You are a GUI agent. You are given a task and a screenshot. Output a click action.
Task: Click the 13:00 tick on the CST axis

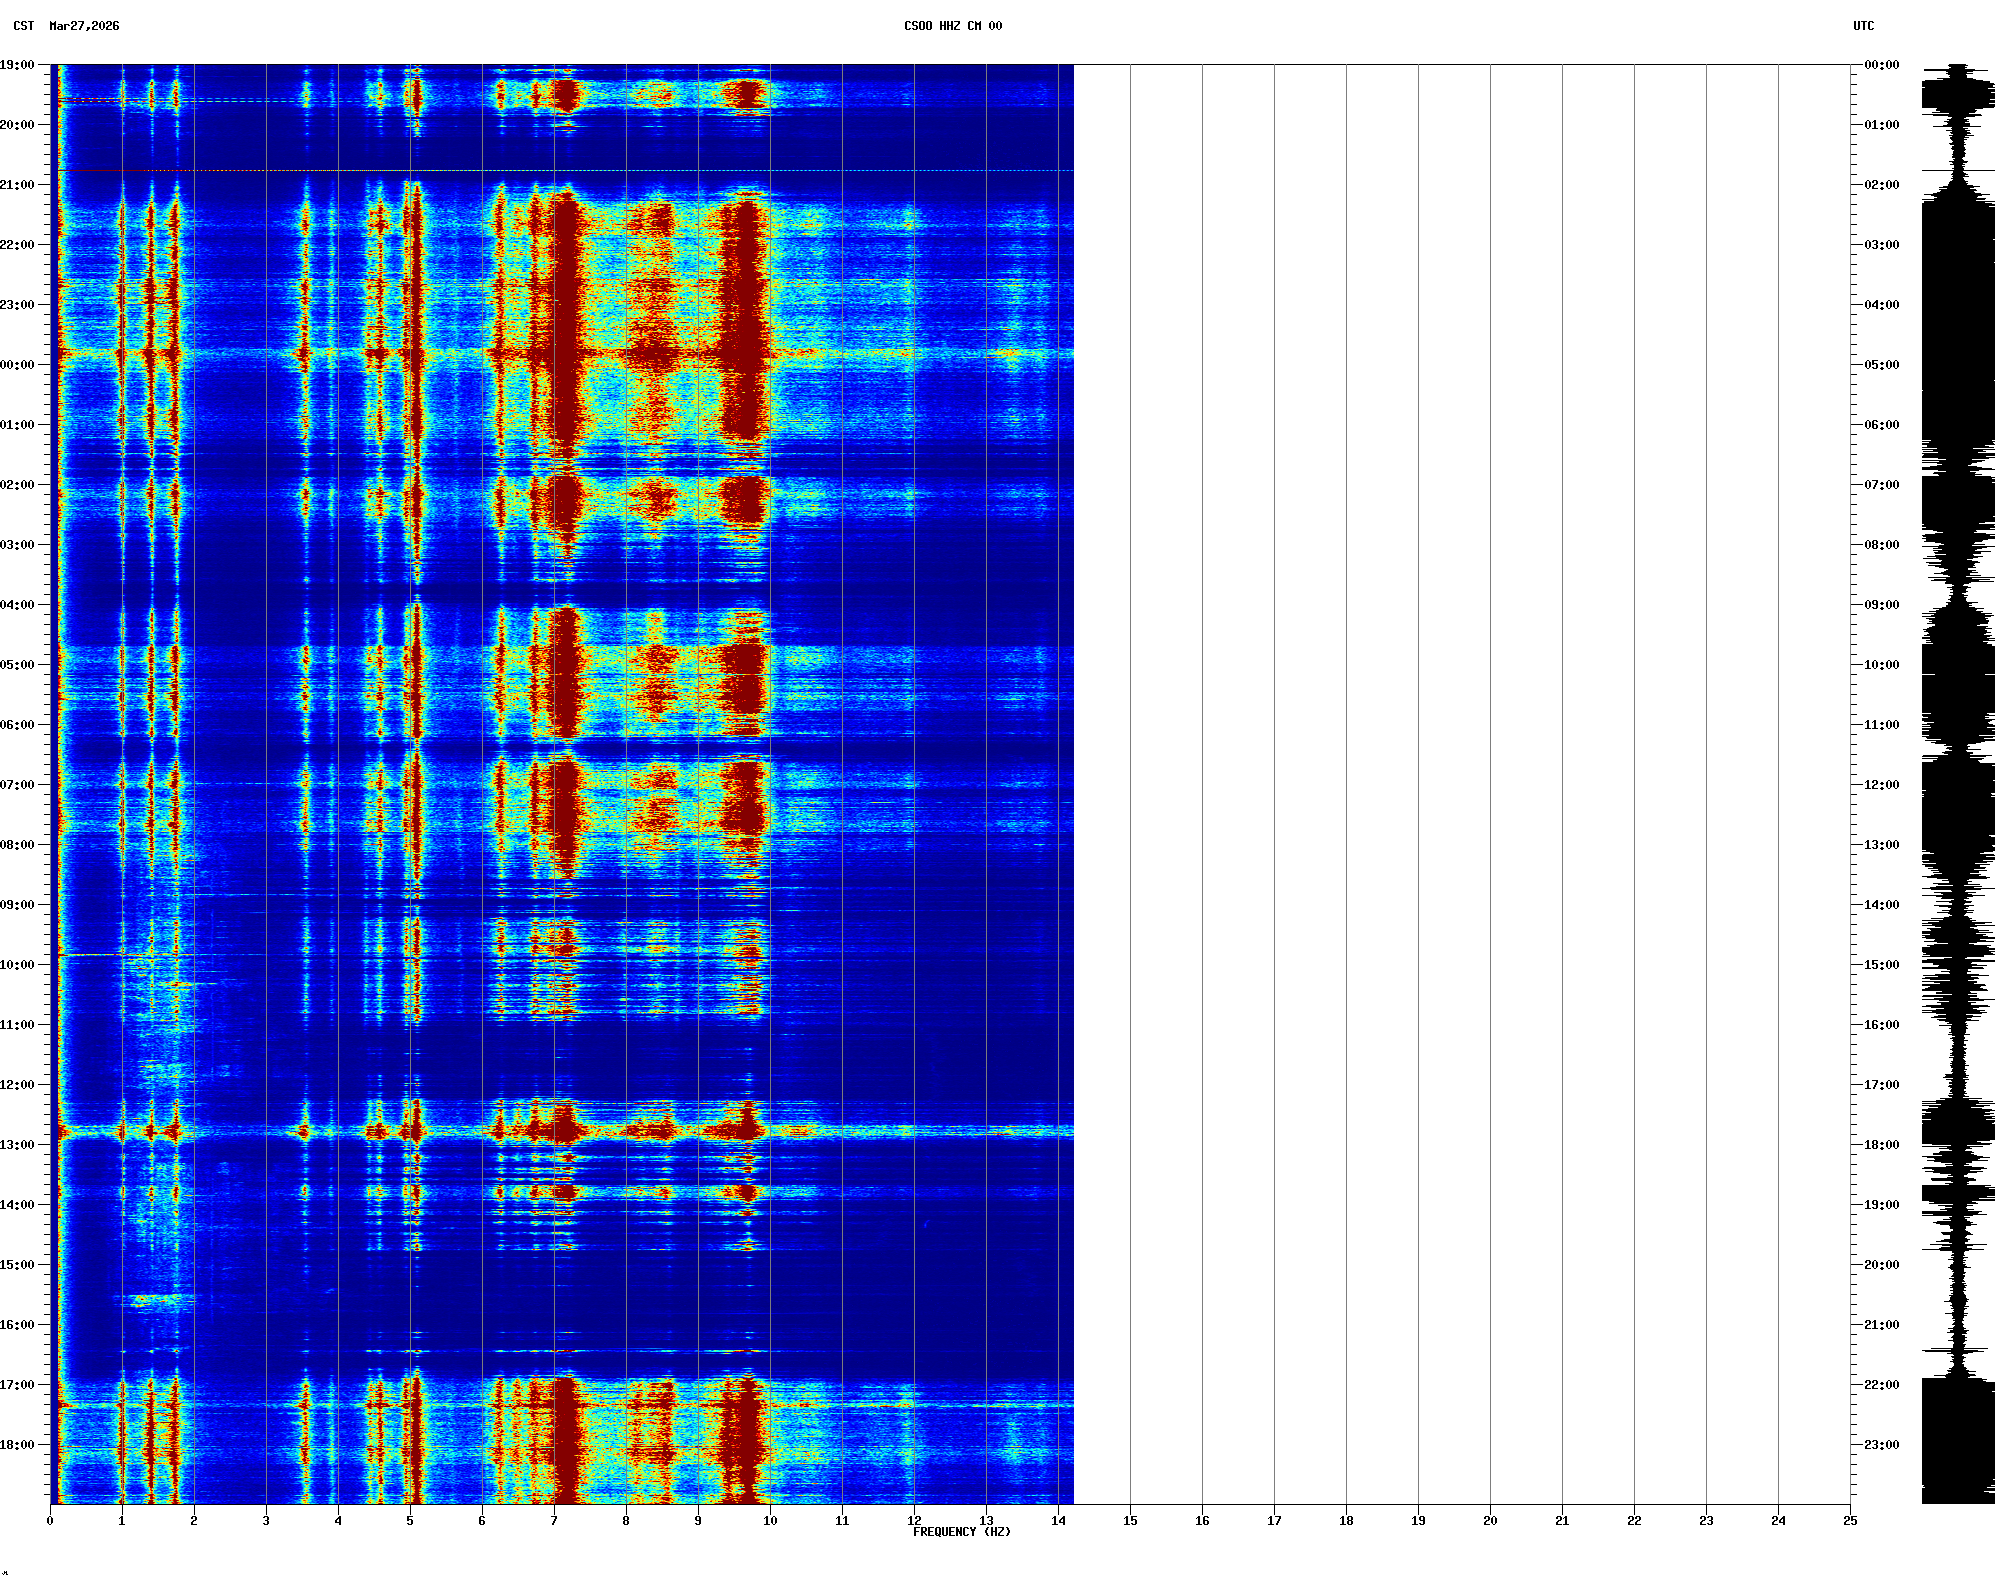point(18,1145)
